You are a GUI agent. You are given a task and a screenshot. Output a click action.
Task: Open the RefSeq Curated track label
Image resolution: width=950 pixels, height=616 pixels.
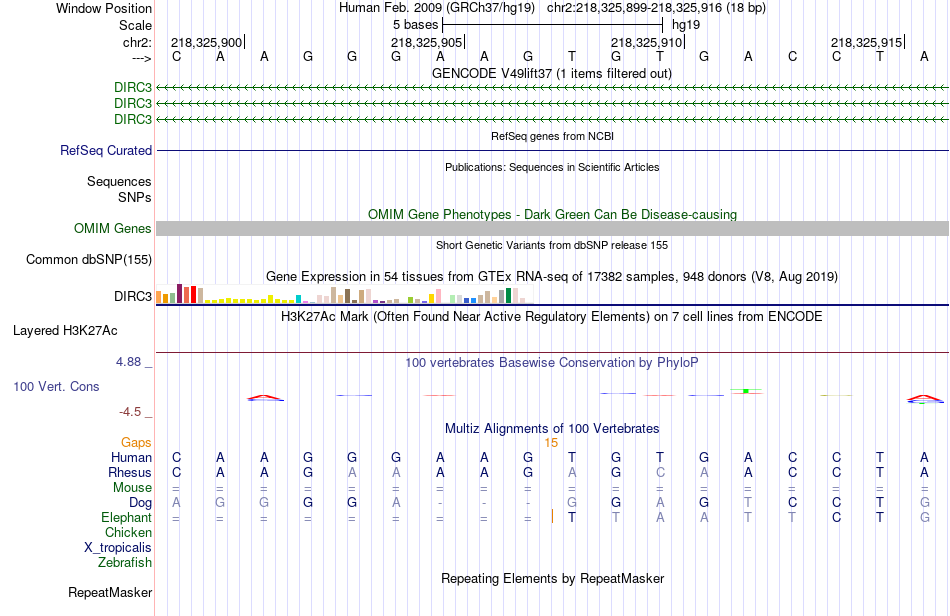(106, 150)
